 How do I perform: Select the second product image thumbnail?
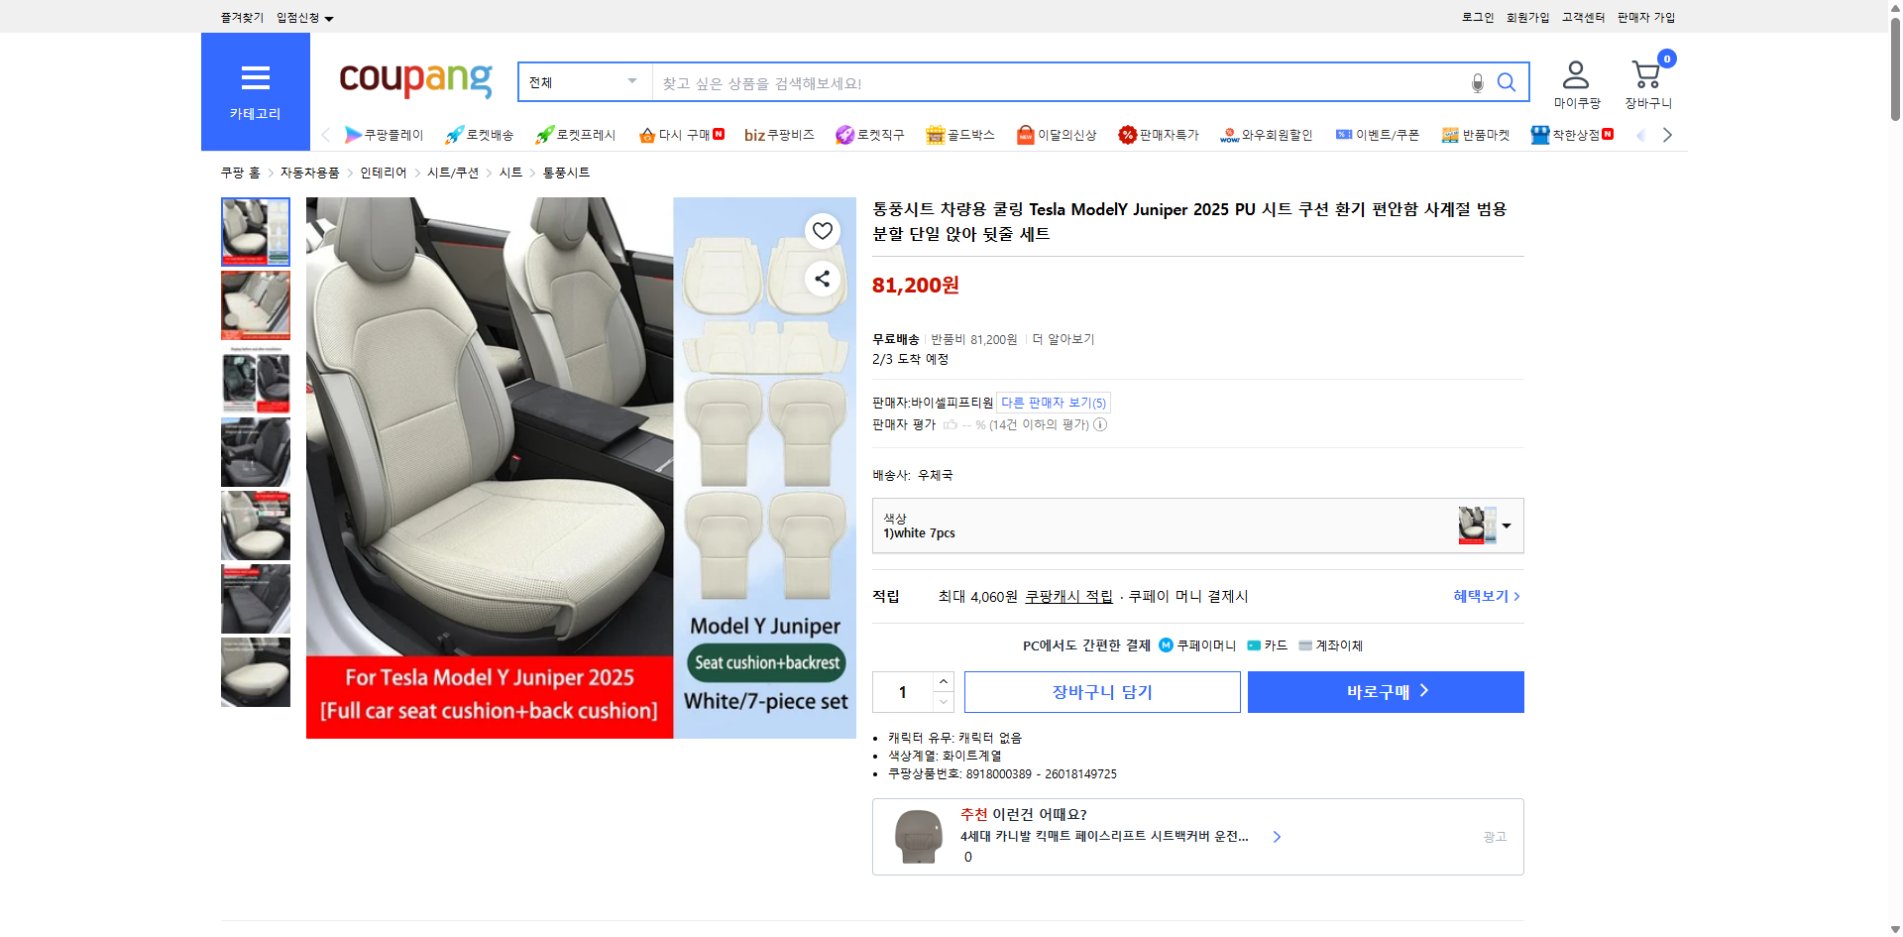click(x=255, y=305)
